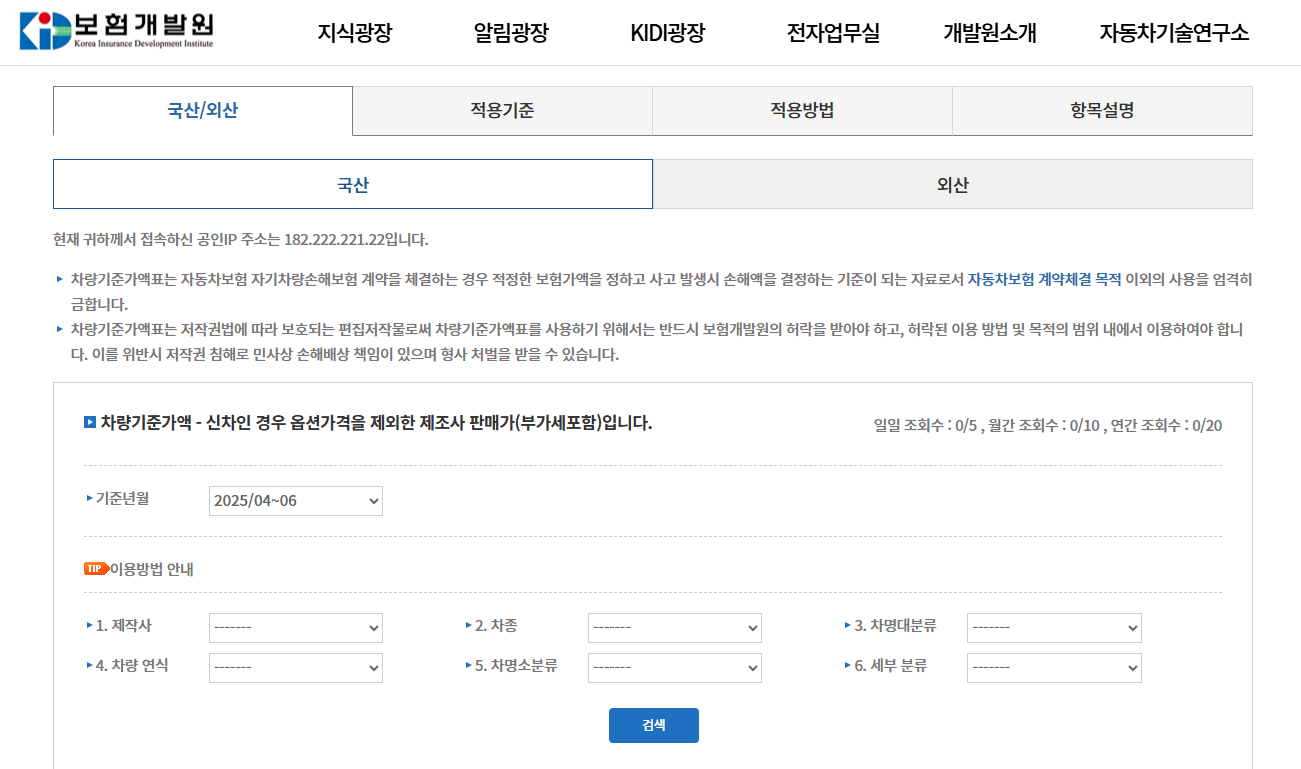This screenshot has height=769, width=1301.
Task: Open the 세부 분류 detail dropdown
Action: click(1053, 667)
